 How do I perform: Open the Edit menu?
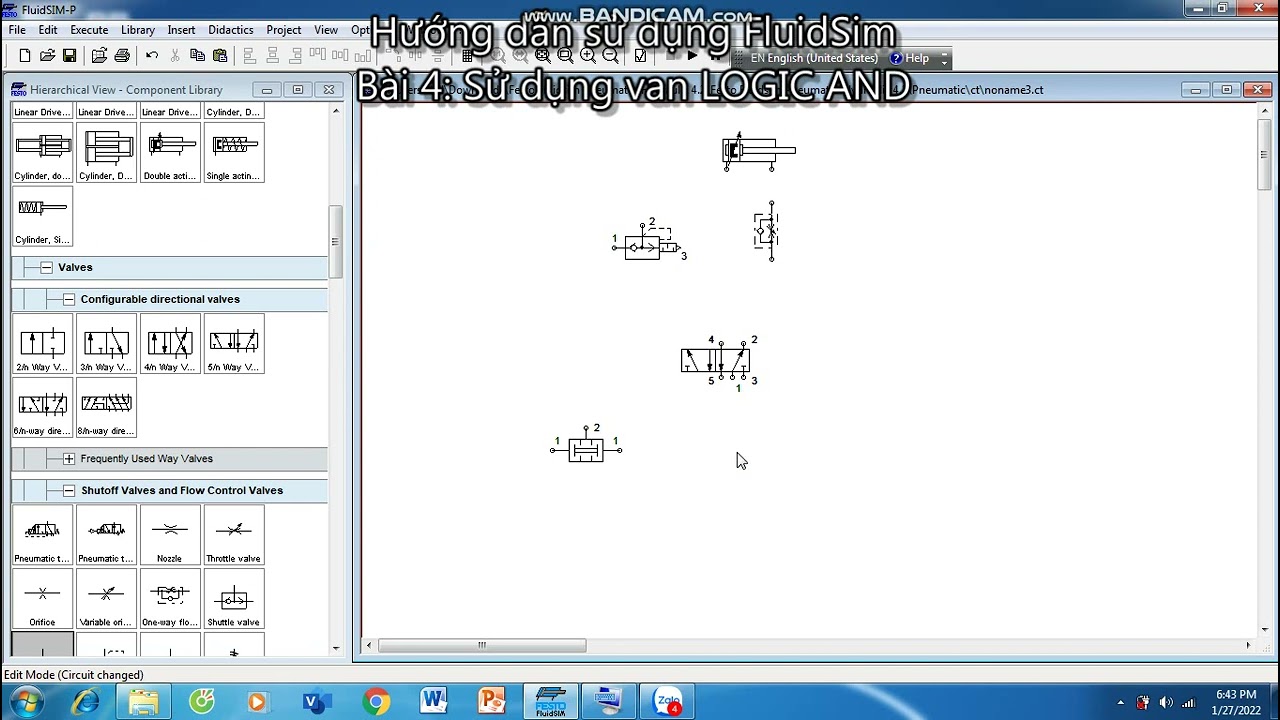(x=48, y=30)
